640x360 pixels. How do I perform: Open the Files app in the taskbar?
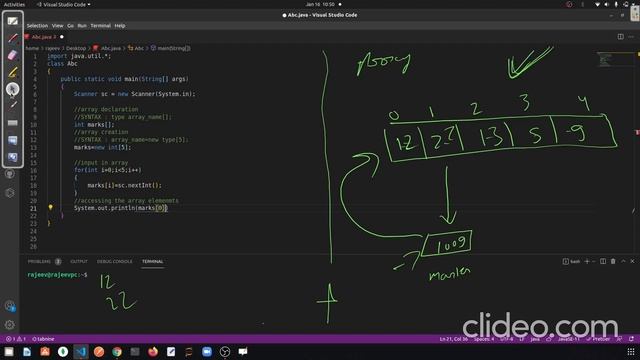coord(9,351)
